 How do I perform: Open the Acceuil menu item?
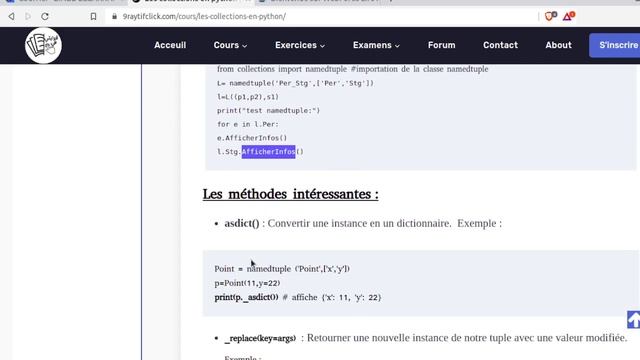click(170, 45)
